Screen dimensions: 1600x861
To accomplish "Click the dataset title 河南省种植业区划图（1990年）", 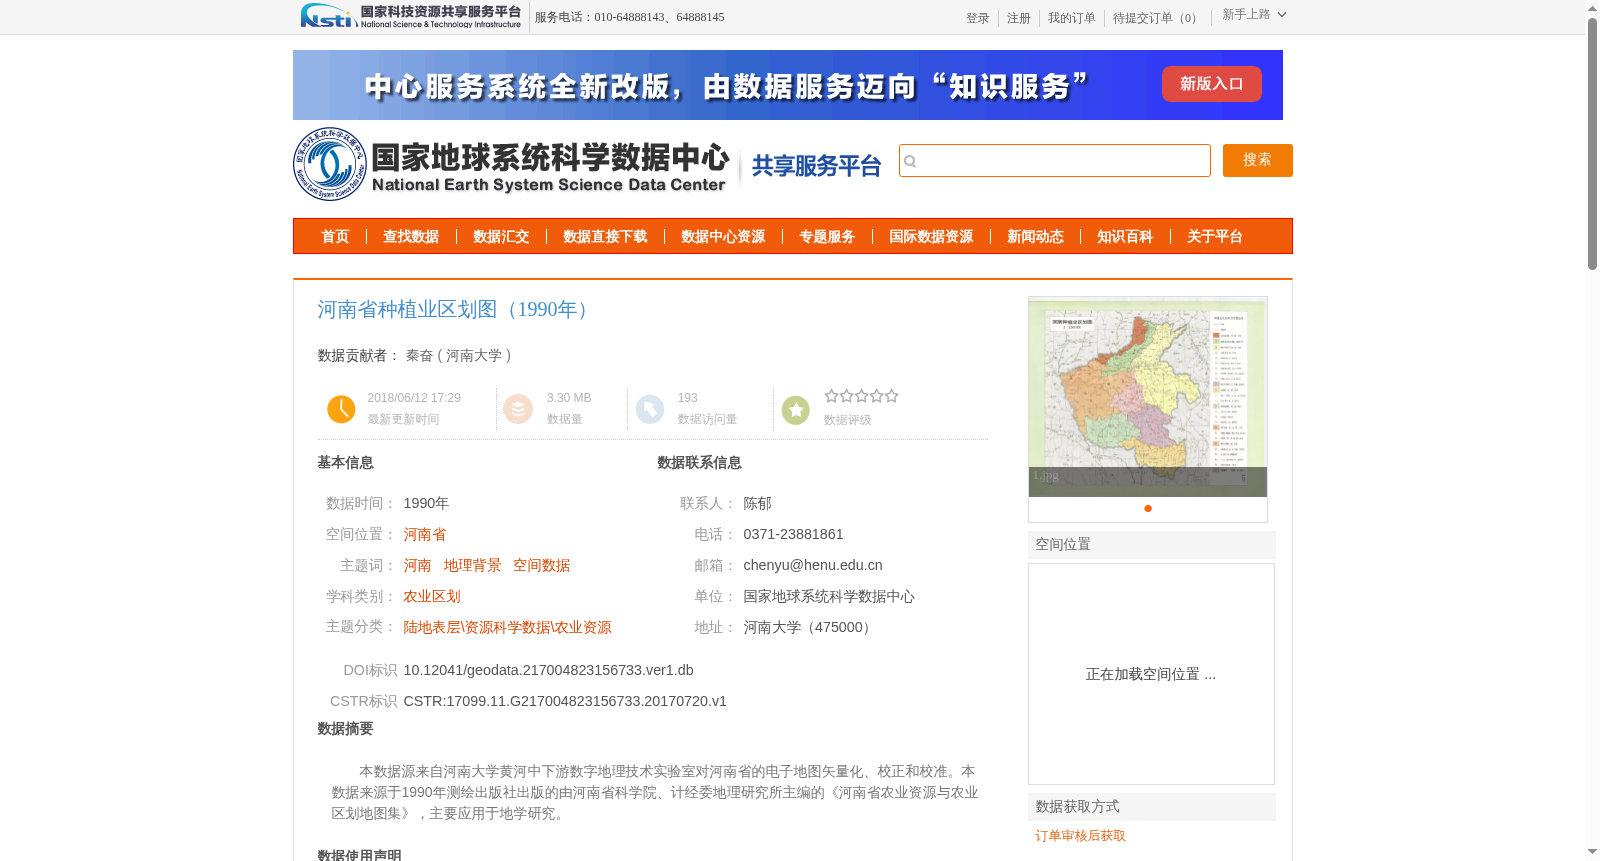I will 457,309.
